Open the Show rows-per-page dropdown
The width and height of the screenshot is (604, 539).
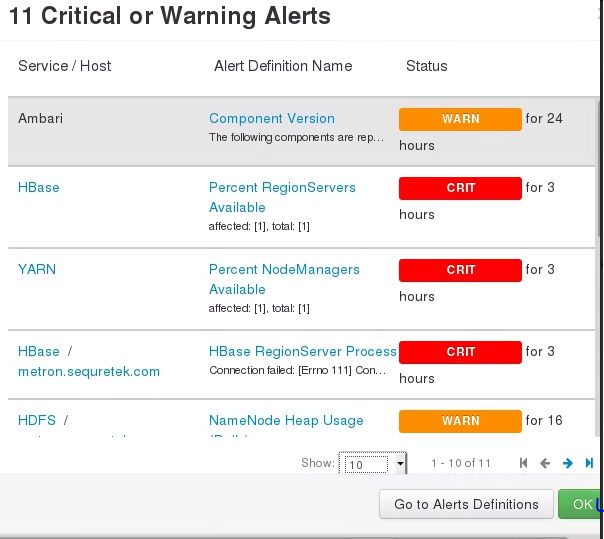coord(374,464)
